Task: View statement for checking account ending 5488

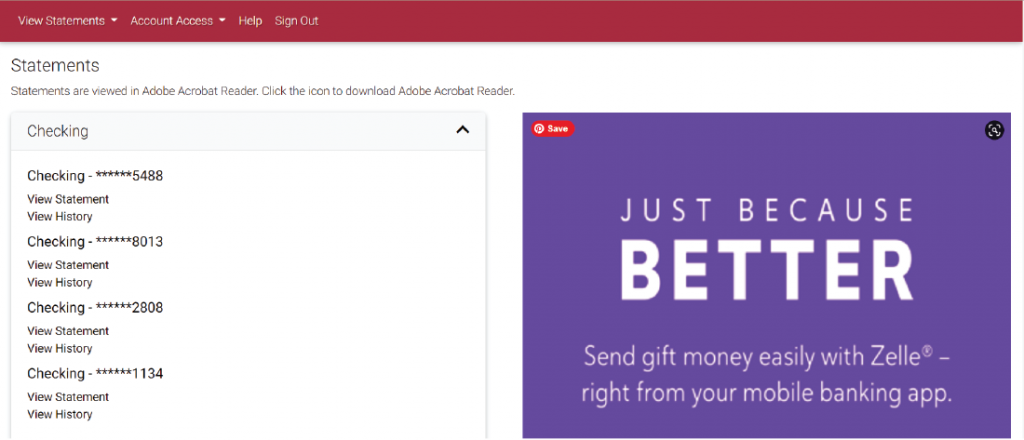Action: pos(68,199)
